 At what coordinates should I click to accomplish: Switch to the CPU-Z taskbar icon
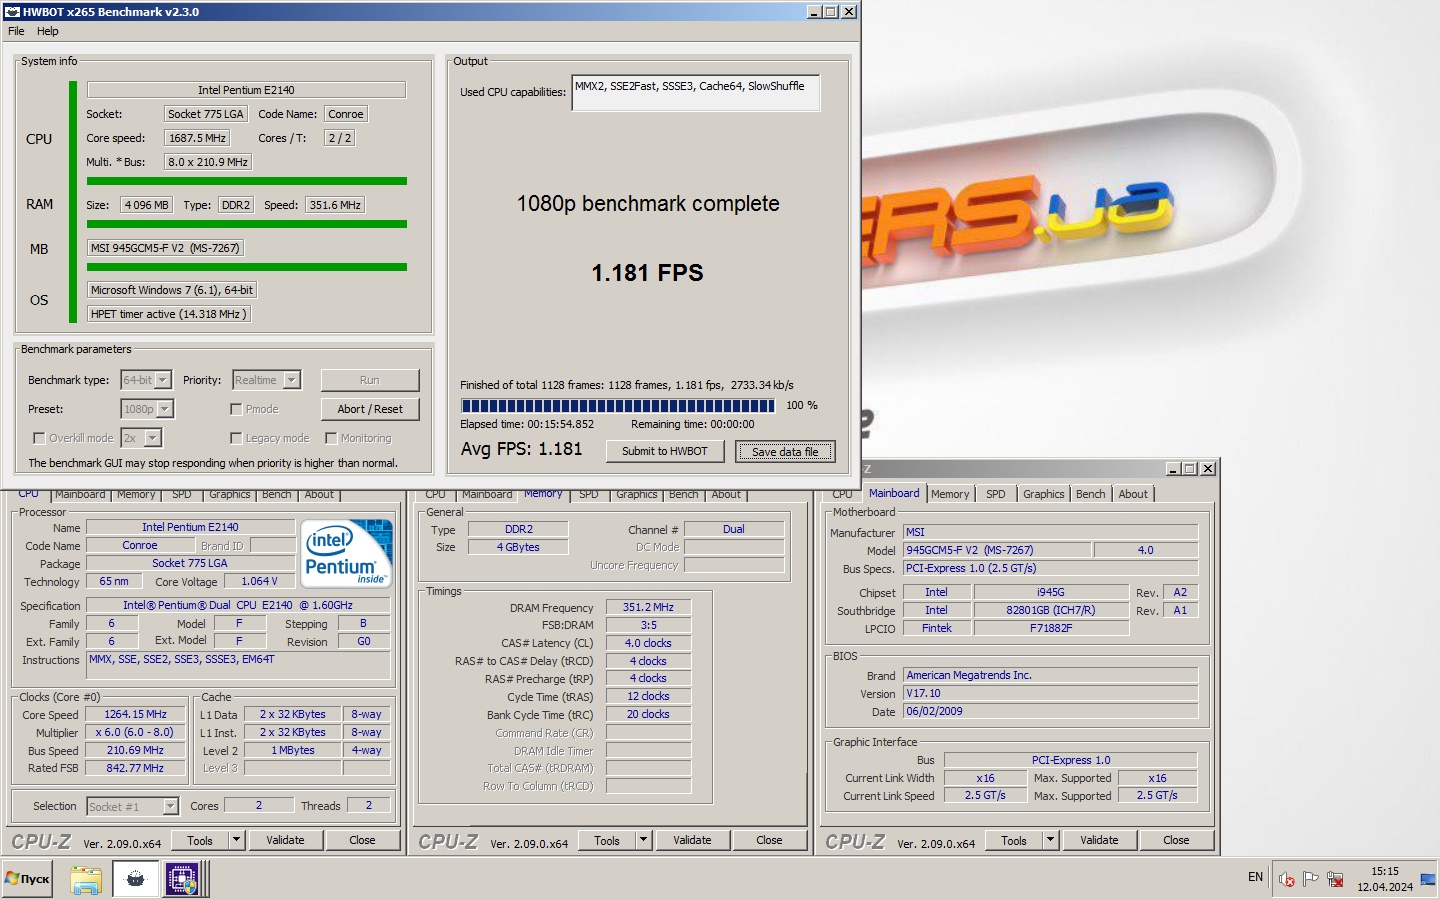point(183,879)
